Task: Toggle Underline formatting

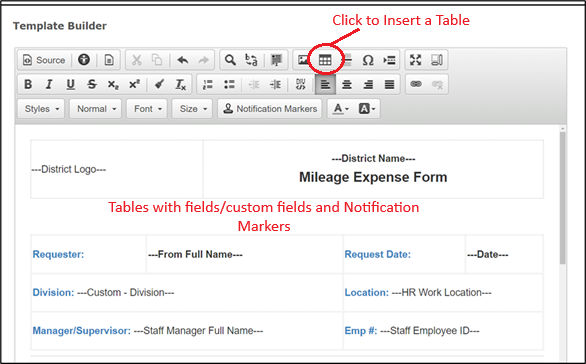Action: [x=70, y=84]
